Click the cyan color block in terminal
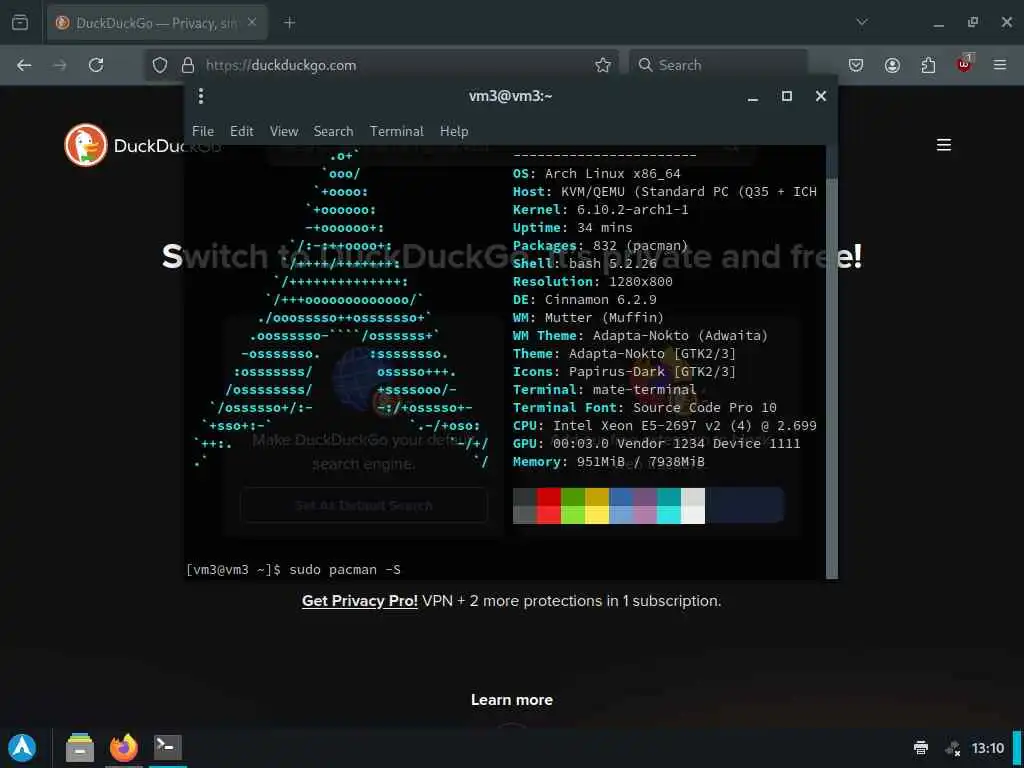This screenshot has height=768, width=1024. tap(669, 505)
